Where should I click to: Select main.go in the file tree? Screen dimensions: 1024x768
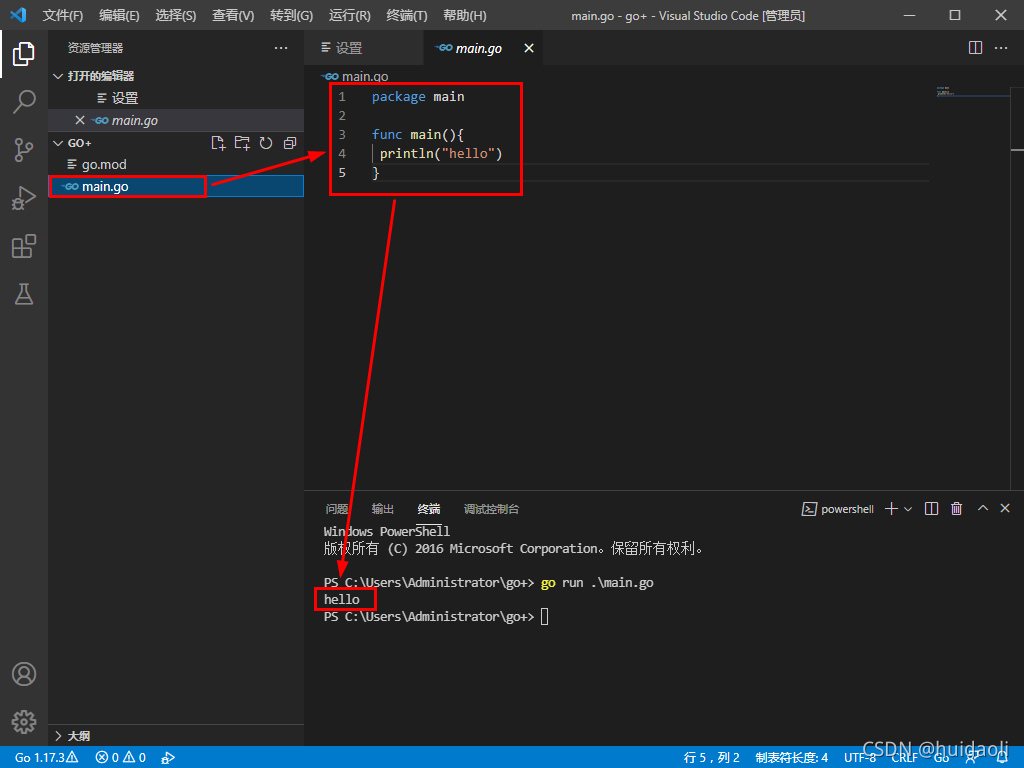[x=176, y=186]
